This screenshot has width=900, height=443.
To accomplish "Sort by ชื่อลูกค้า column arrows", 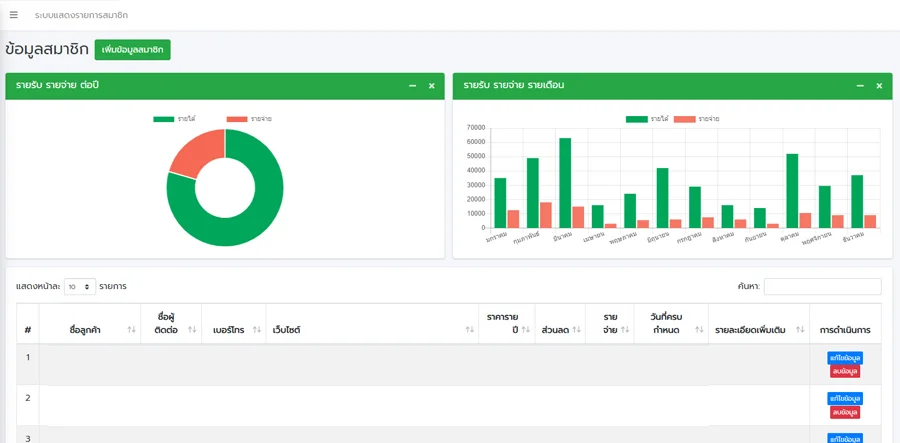I will click(x=131, y=329).
